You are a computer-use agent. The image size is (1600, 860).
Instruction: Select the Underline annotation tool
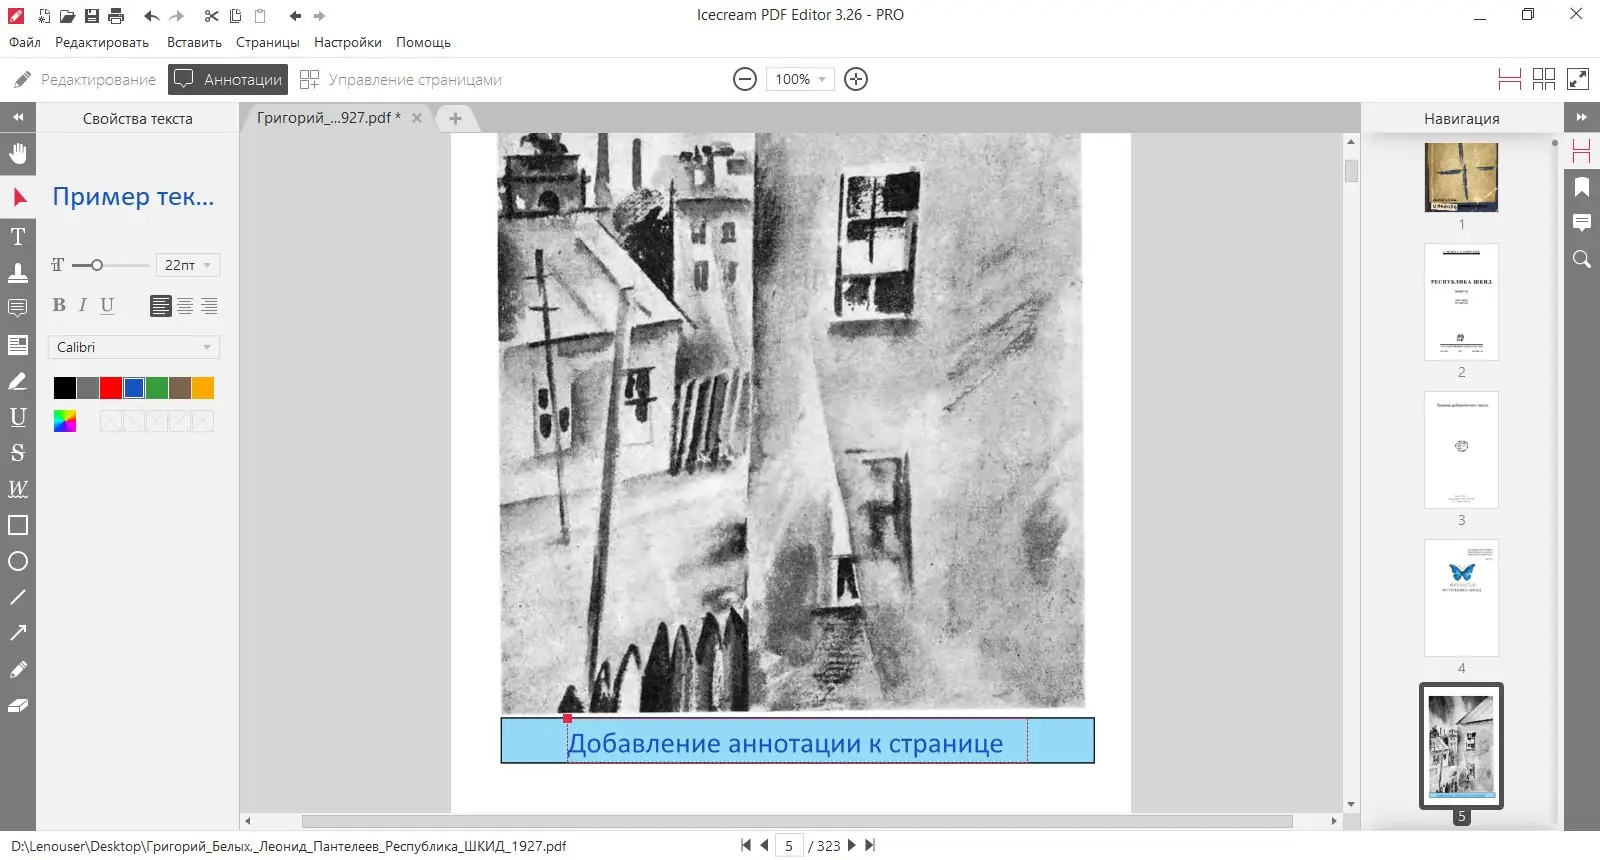[18, 417]
